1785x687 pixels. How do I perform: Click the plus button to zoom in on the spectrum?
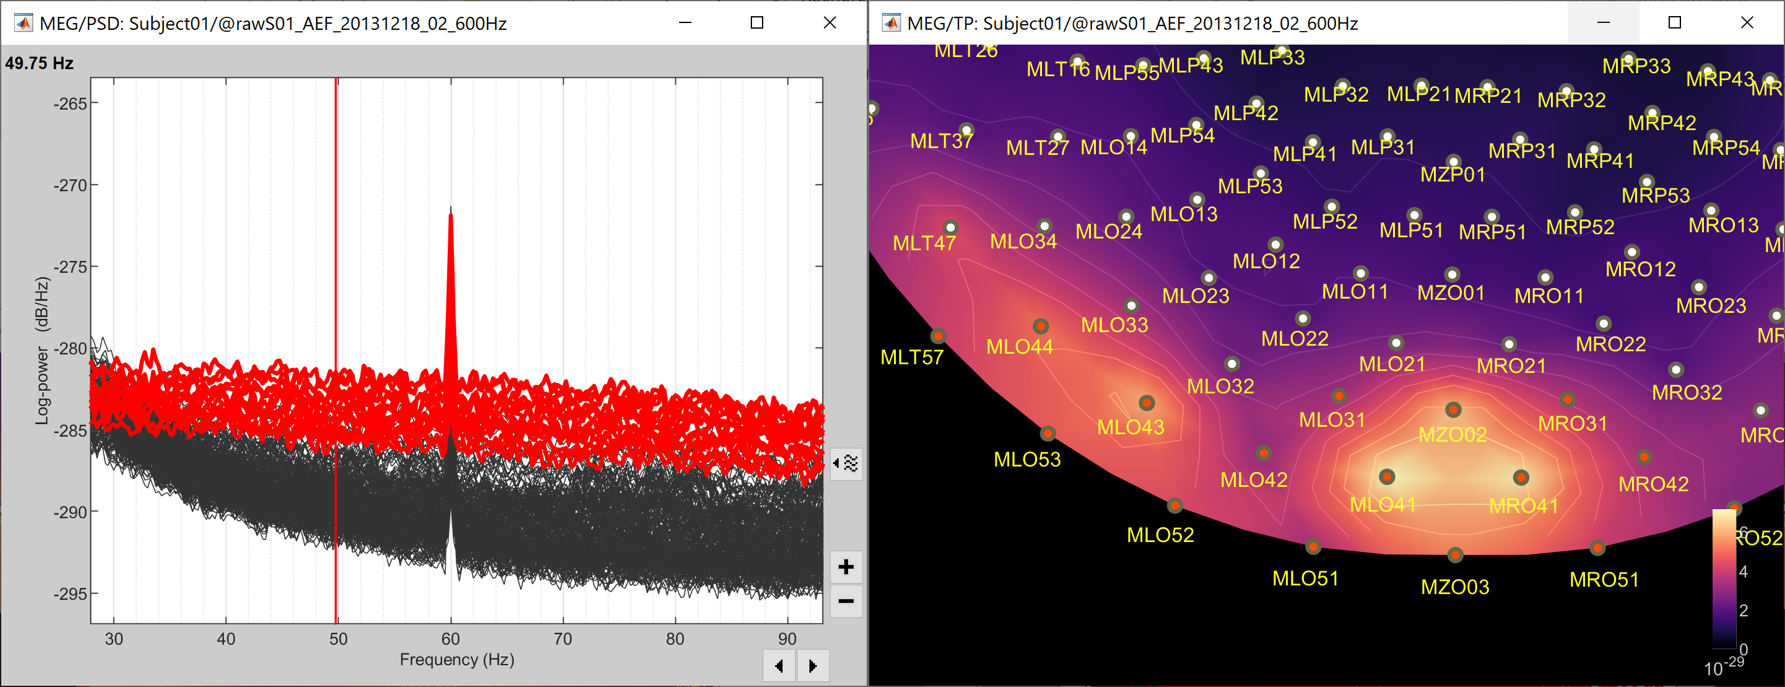tap(846, 567)
